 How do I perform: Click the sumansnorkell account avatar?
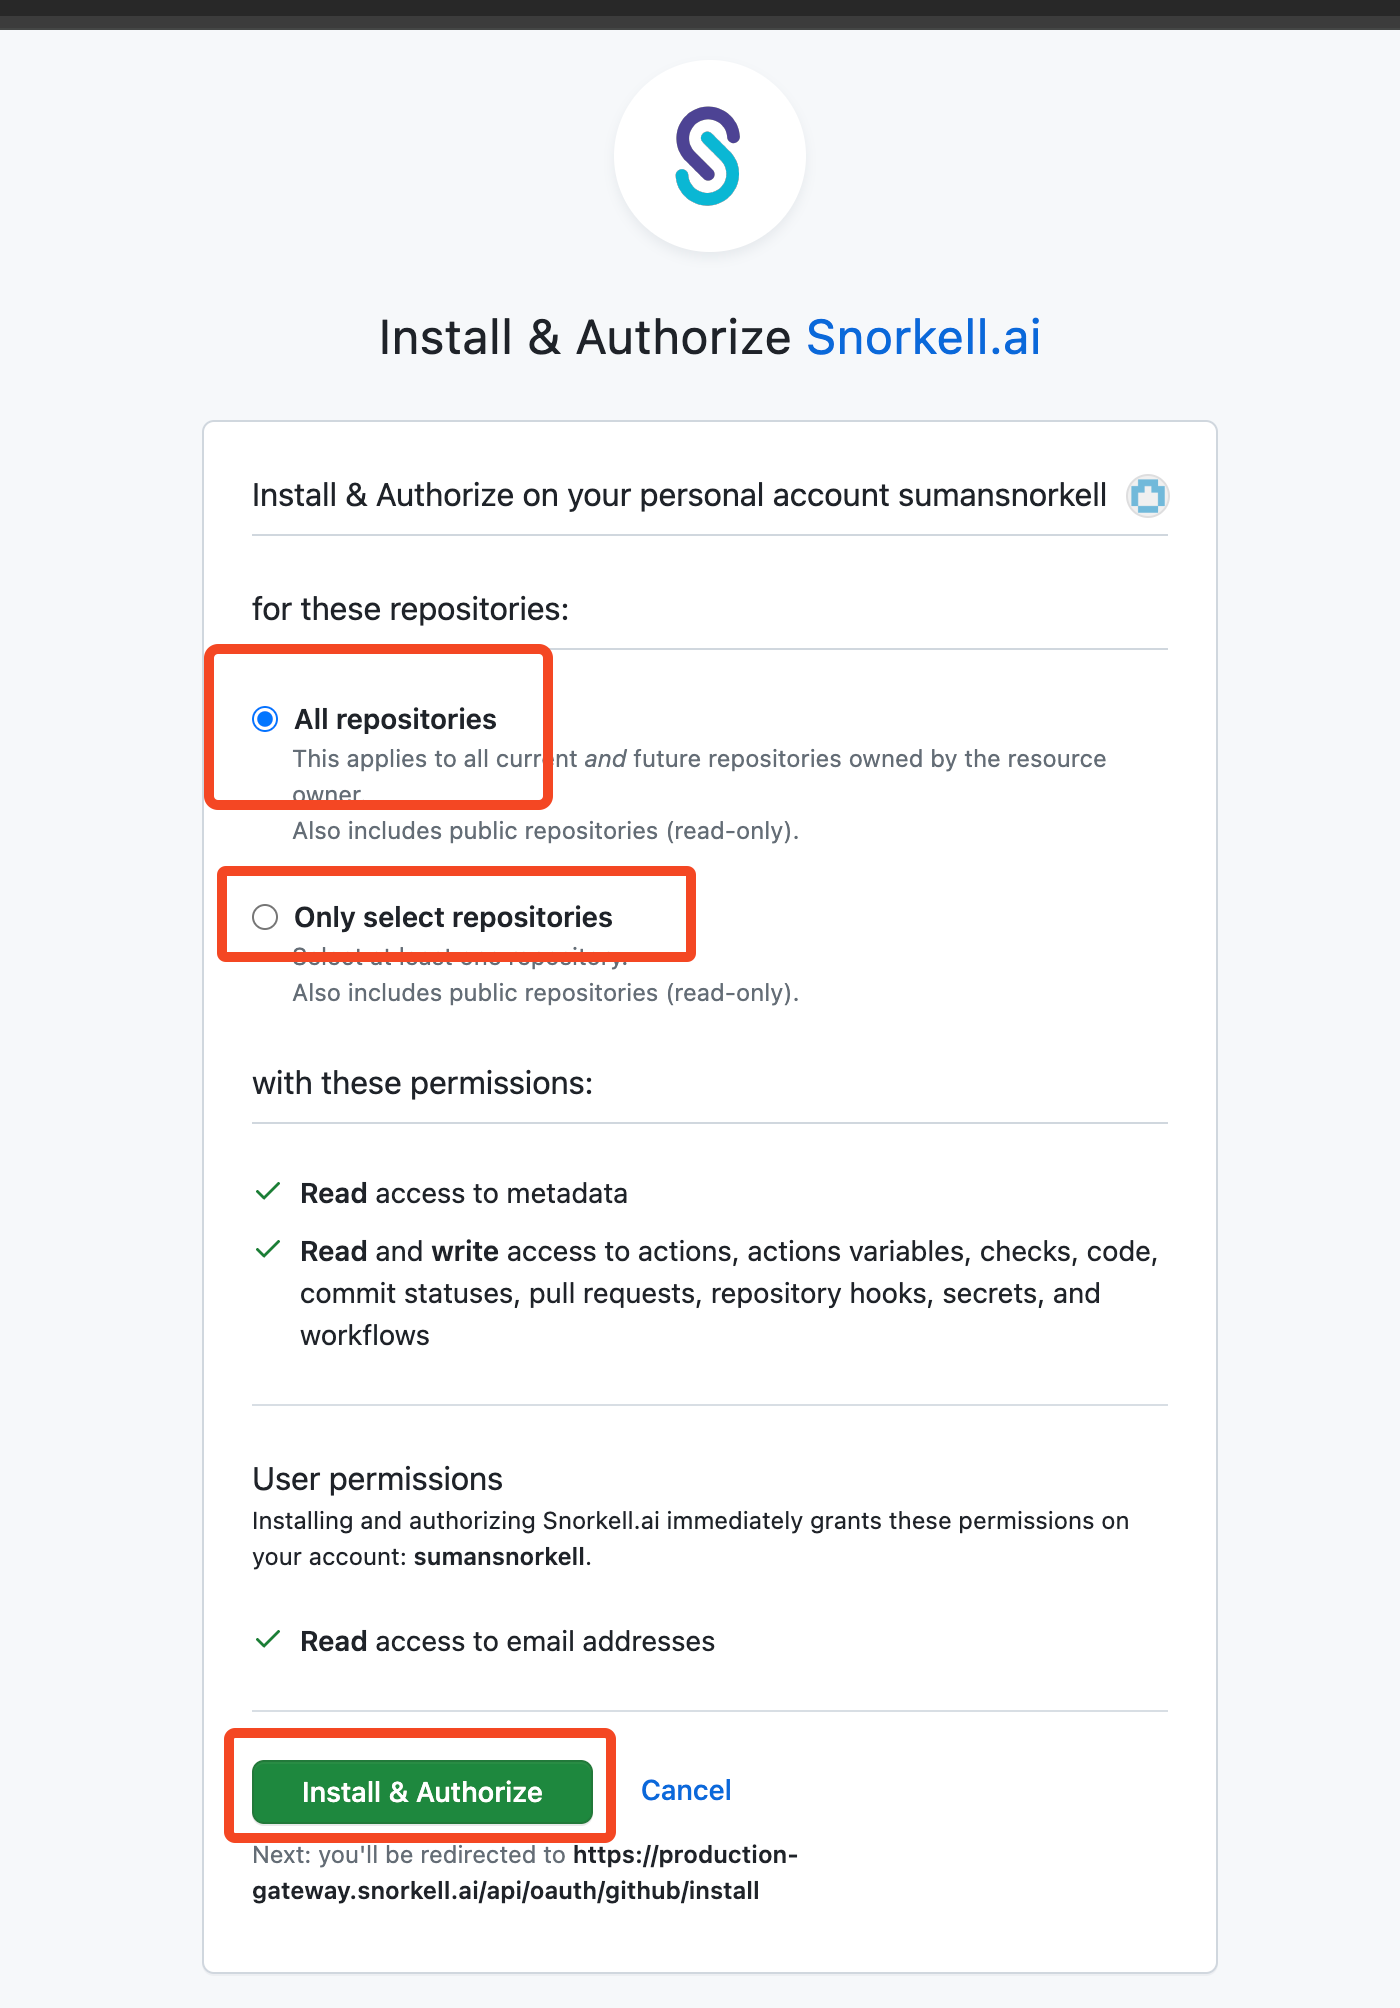coord(1147,496)
